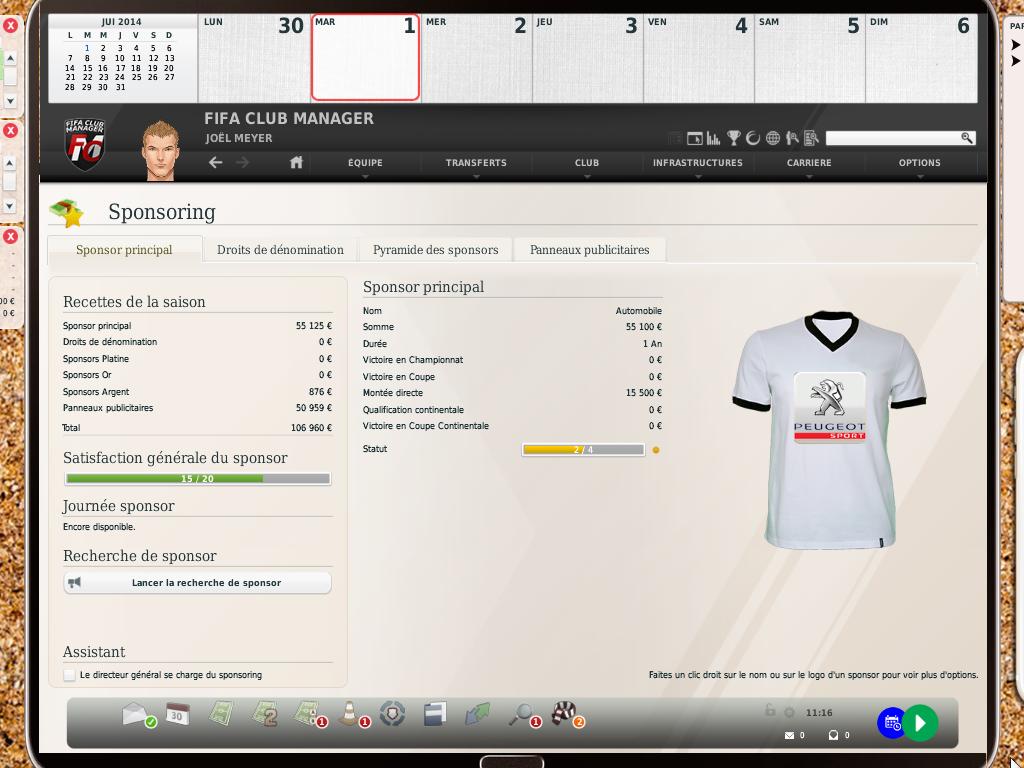1024x768 pixels.
Task: Select DIM 6 in the week calendar
Action: (x=921, y=57)
